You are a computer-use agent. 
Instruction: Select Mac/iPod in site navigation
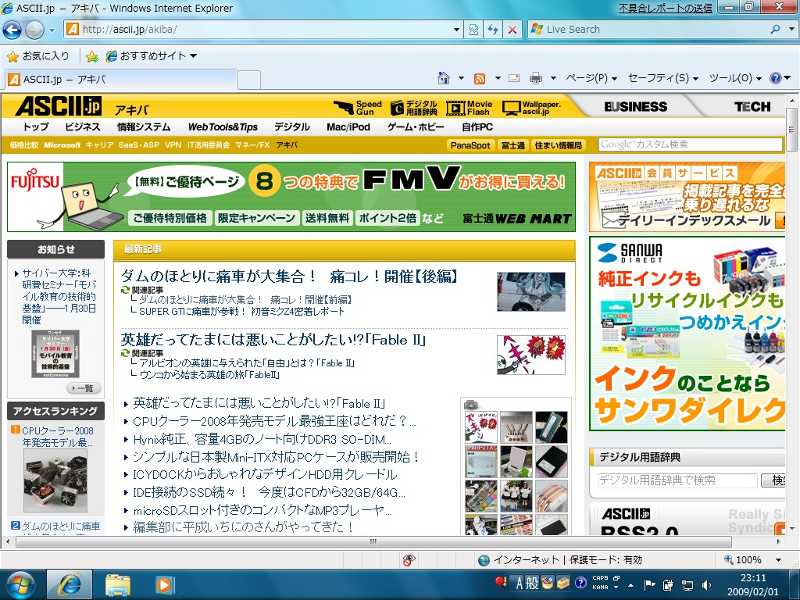[348, 127]
